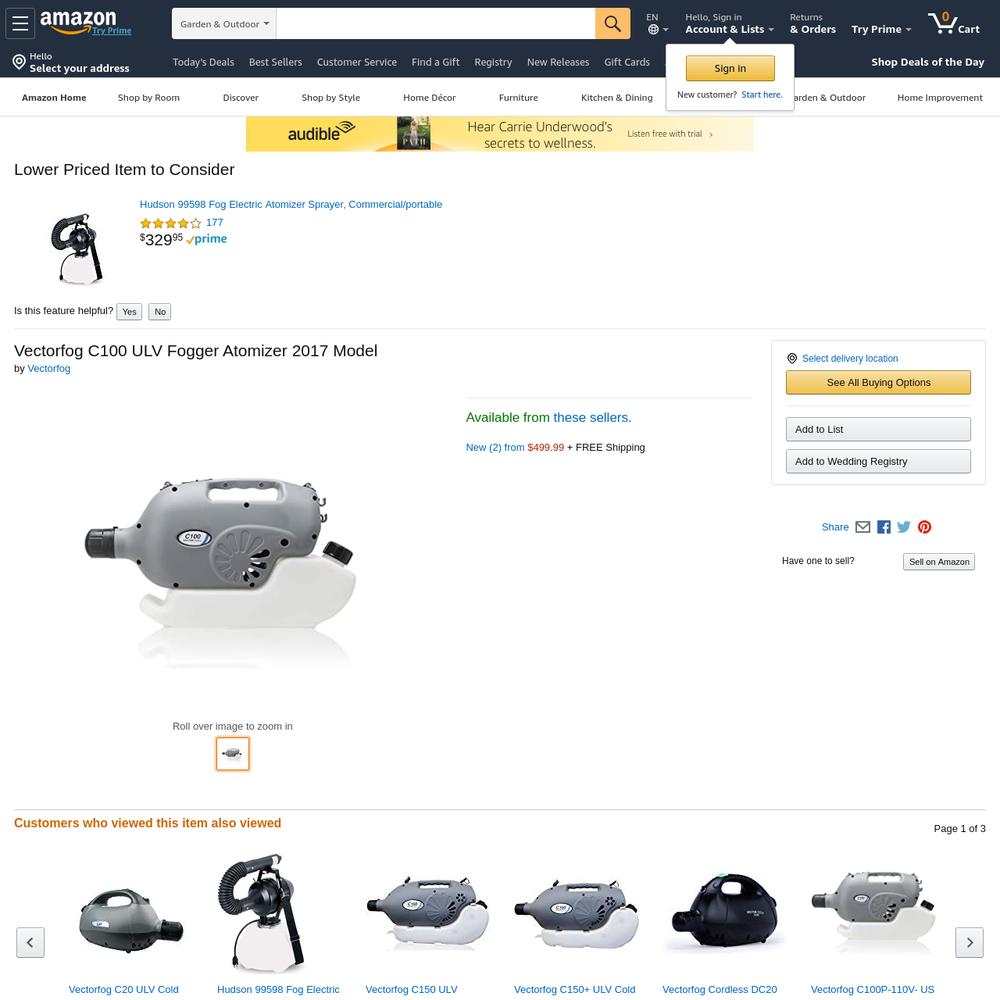Share via email envelope icon
This screenshot has width=1000, height=1000.
862,527
